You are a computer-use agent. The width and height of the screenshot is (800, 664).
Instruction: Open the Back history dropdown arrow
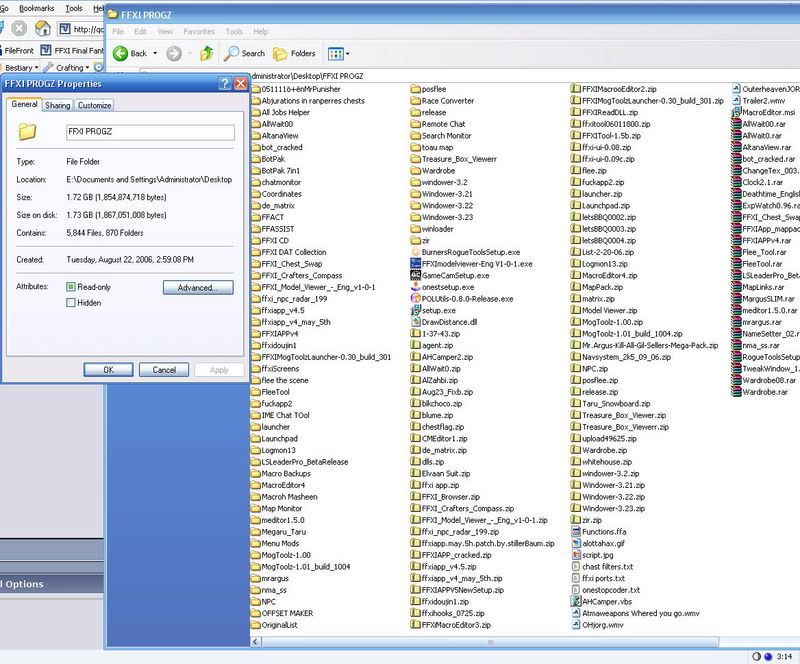click(x=155, y=53)
